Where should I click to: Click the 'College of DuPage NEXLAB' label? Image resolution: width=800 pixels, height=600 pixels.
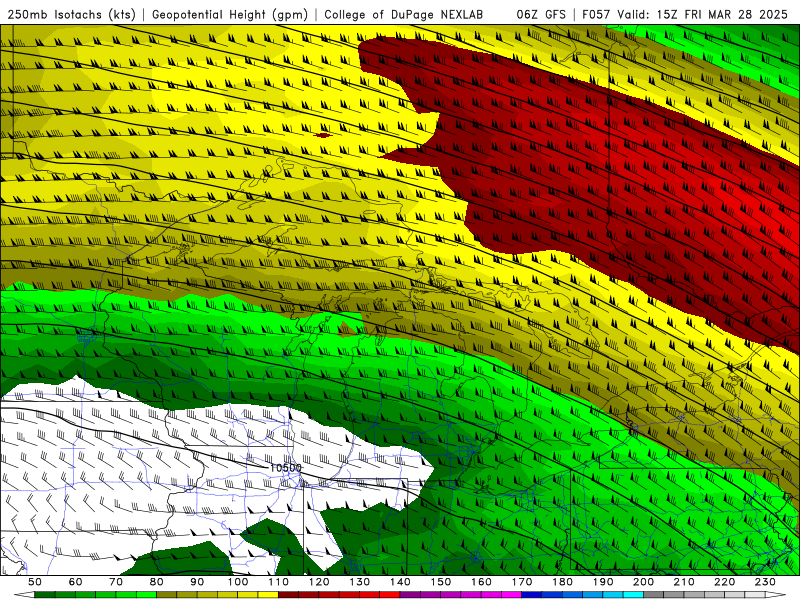click(403, 14)
